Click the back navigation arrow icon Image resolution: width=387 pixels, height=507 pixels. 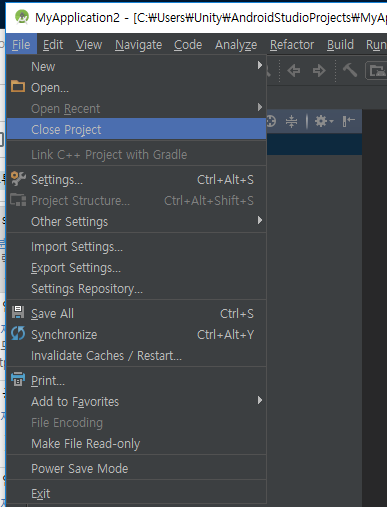pos(294,71)
